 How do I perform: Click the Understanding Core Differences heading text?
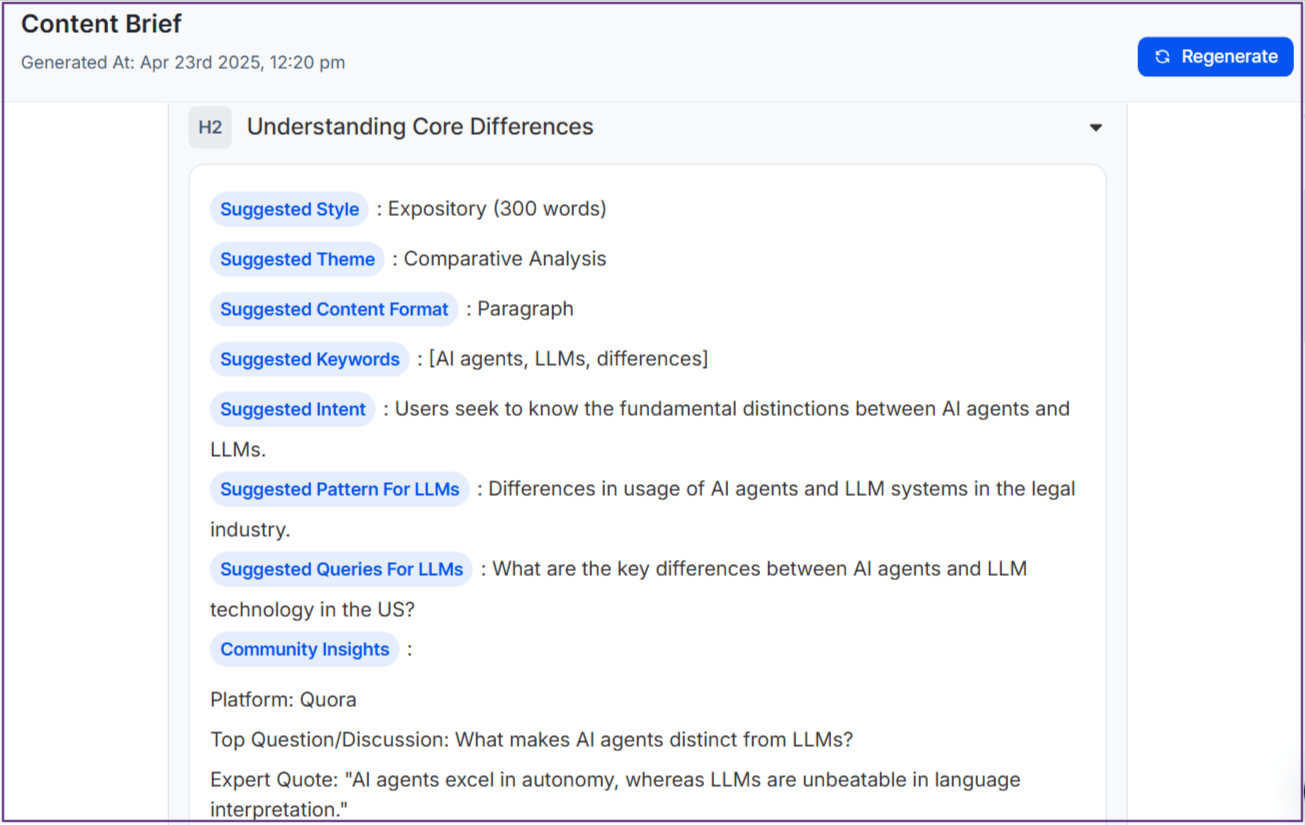(420, 127)
